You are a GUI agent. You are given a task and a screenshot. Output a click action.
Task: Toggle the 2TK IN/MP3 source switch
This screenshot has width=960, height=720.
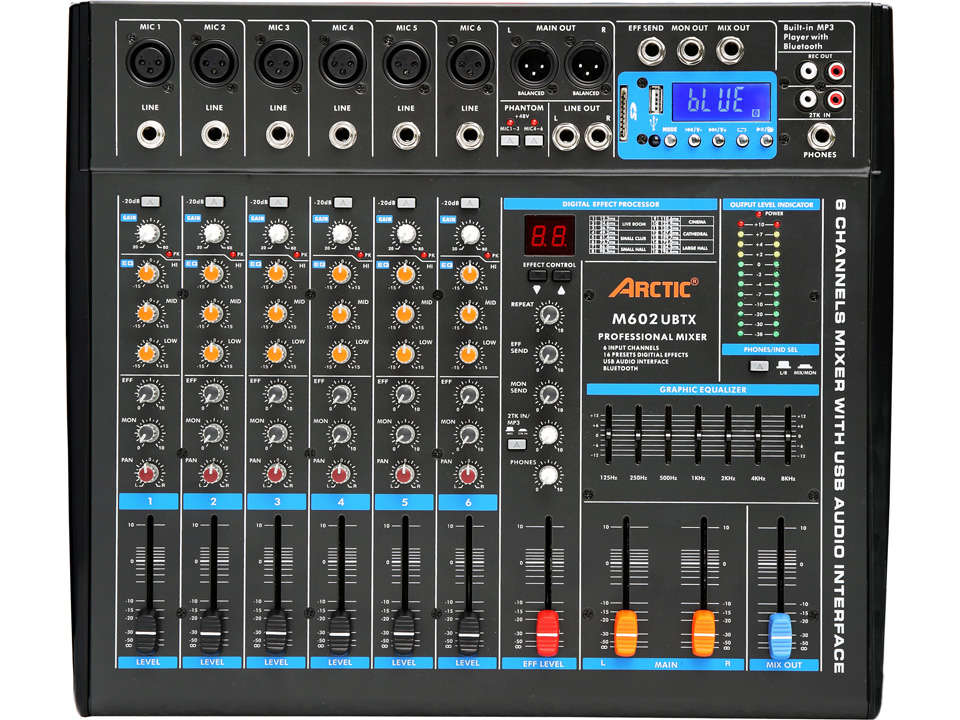(x=517, y=444)
